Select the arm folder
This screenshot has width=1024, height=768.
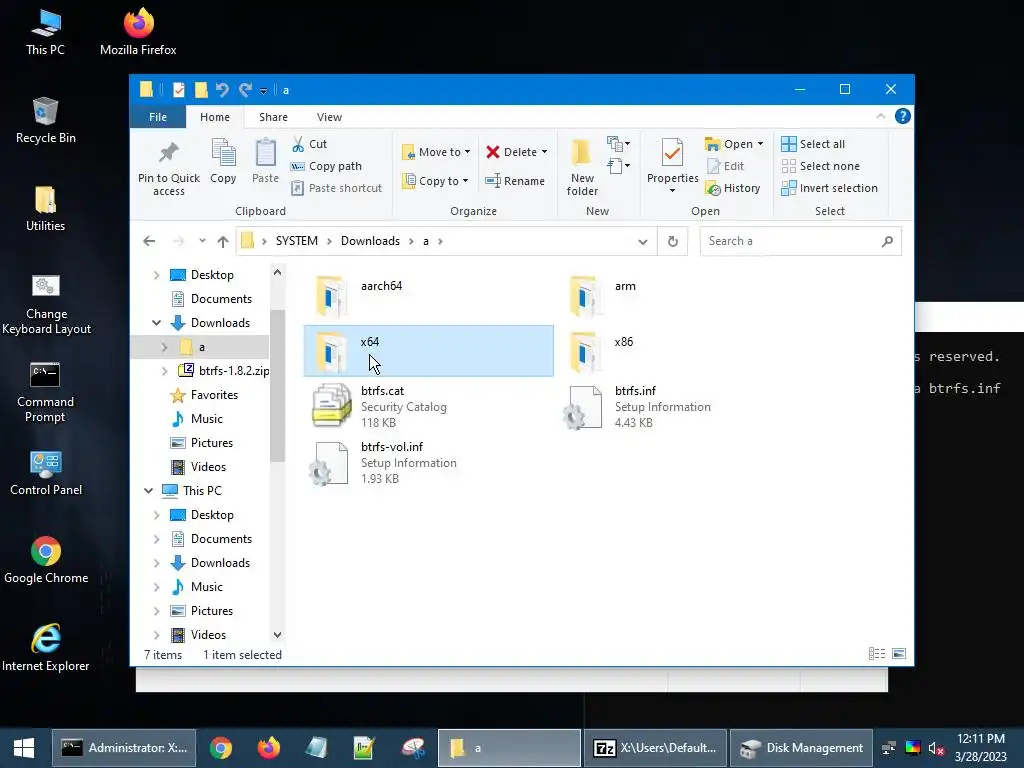pos(682,295)
